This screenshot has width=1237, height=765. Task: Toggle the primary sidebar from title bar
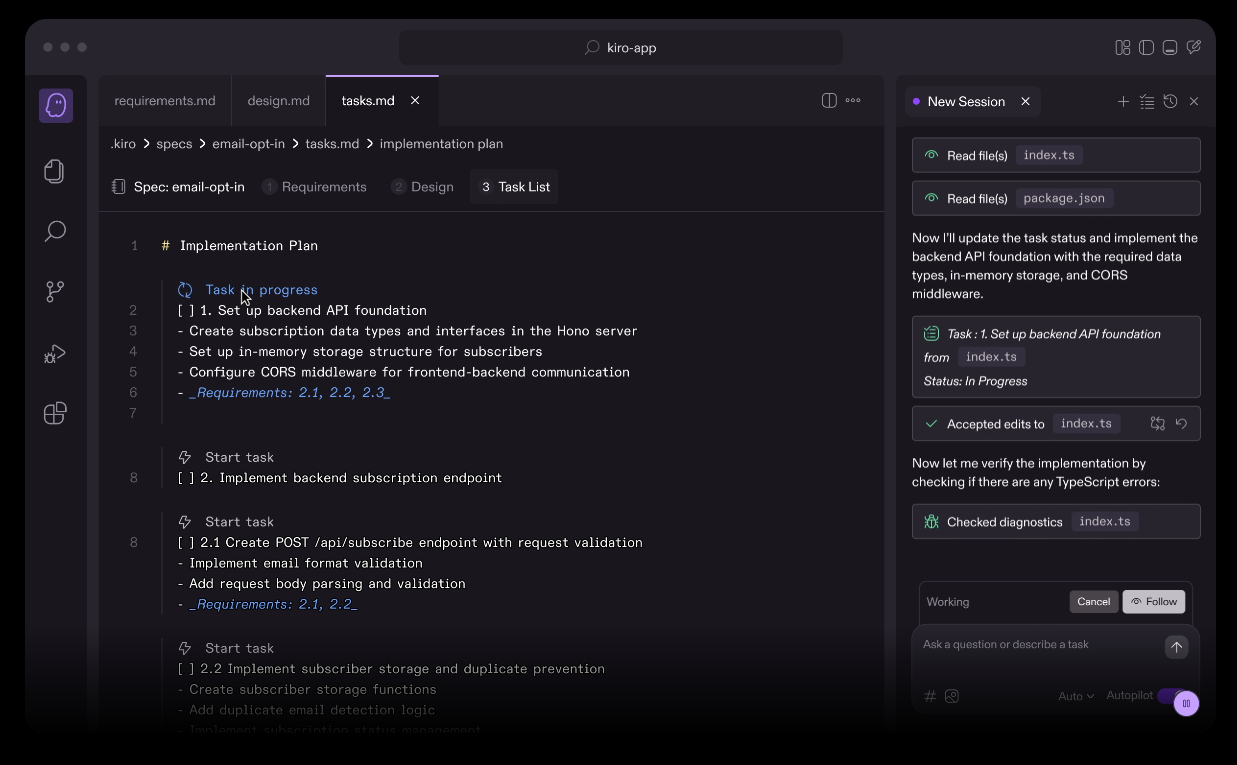pos(1146,47)
